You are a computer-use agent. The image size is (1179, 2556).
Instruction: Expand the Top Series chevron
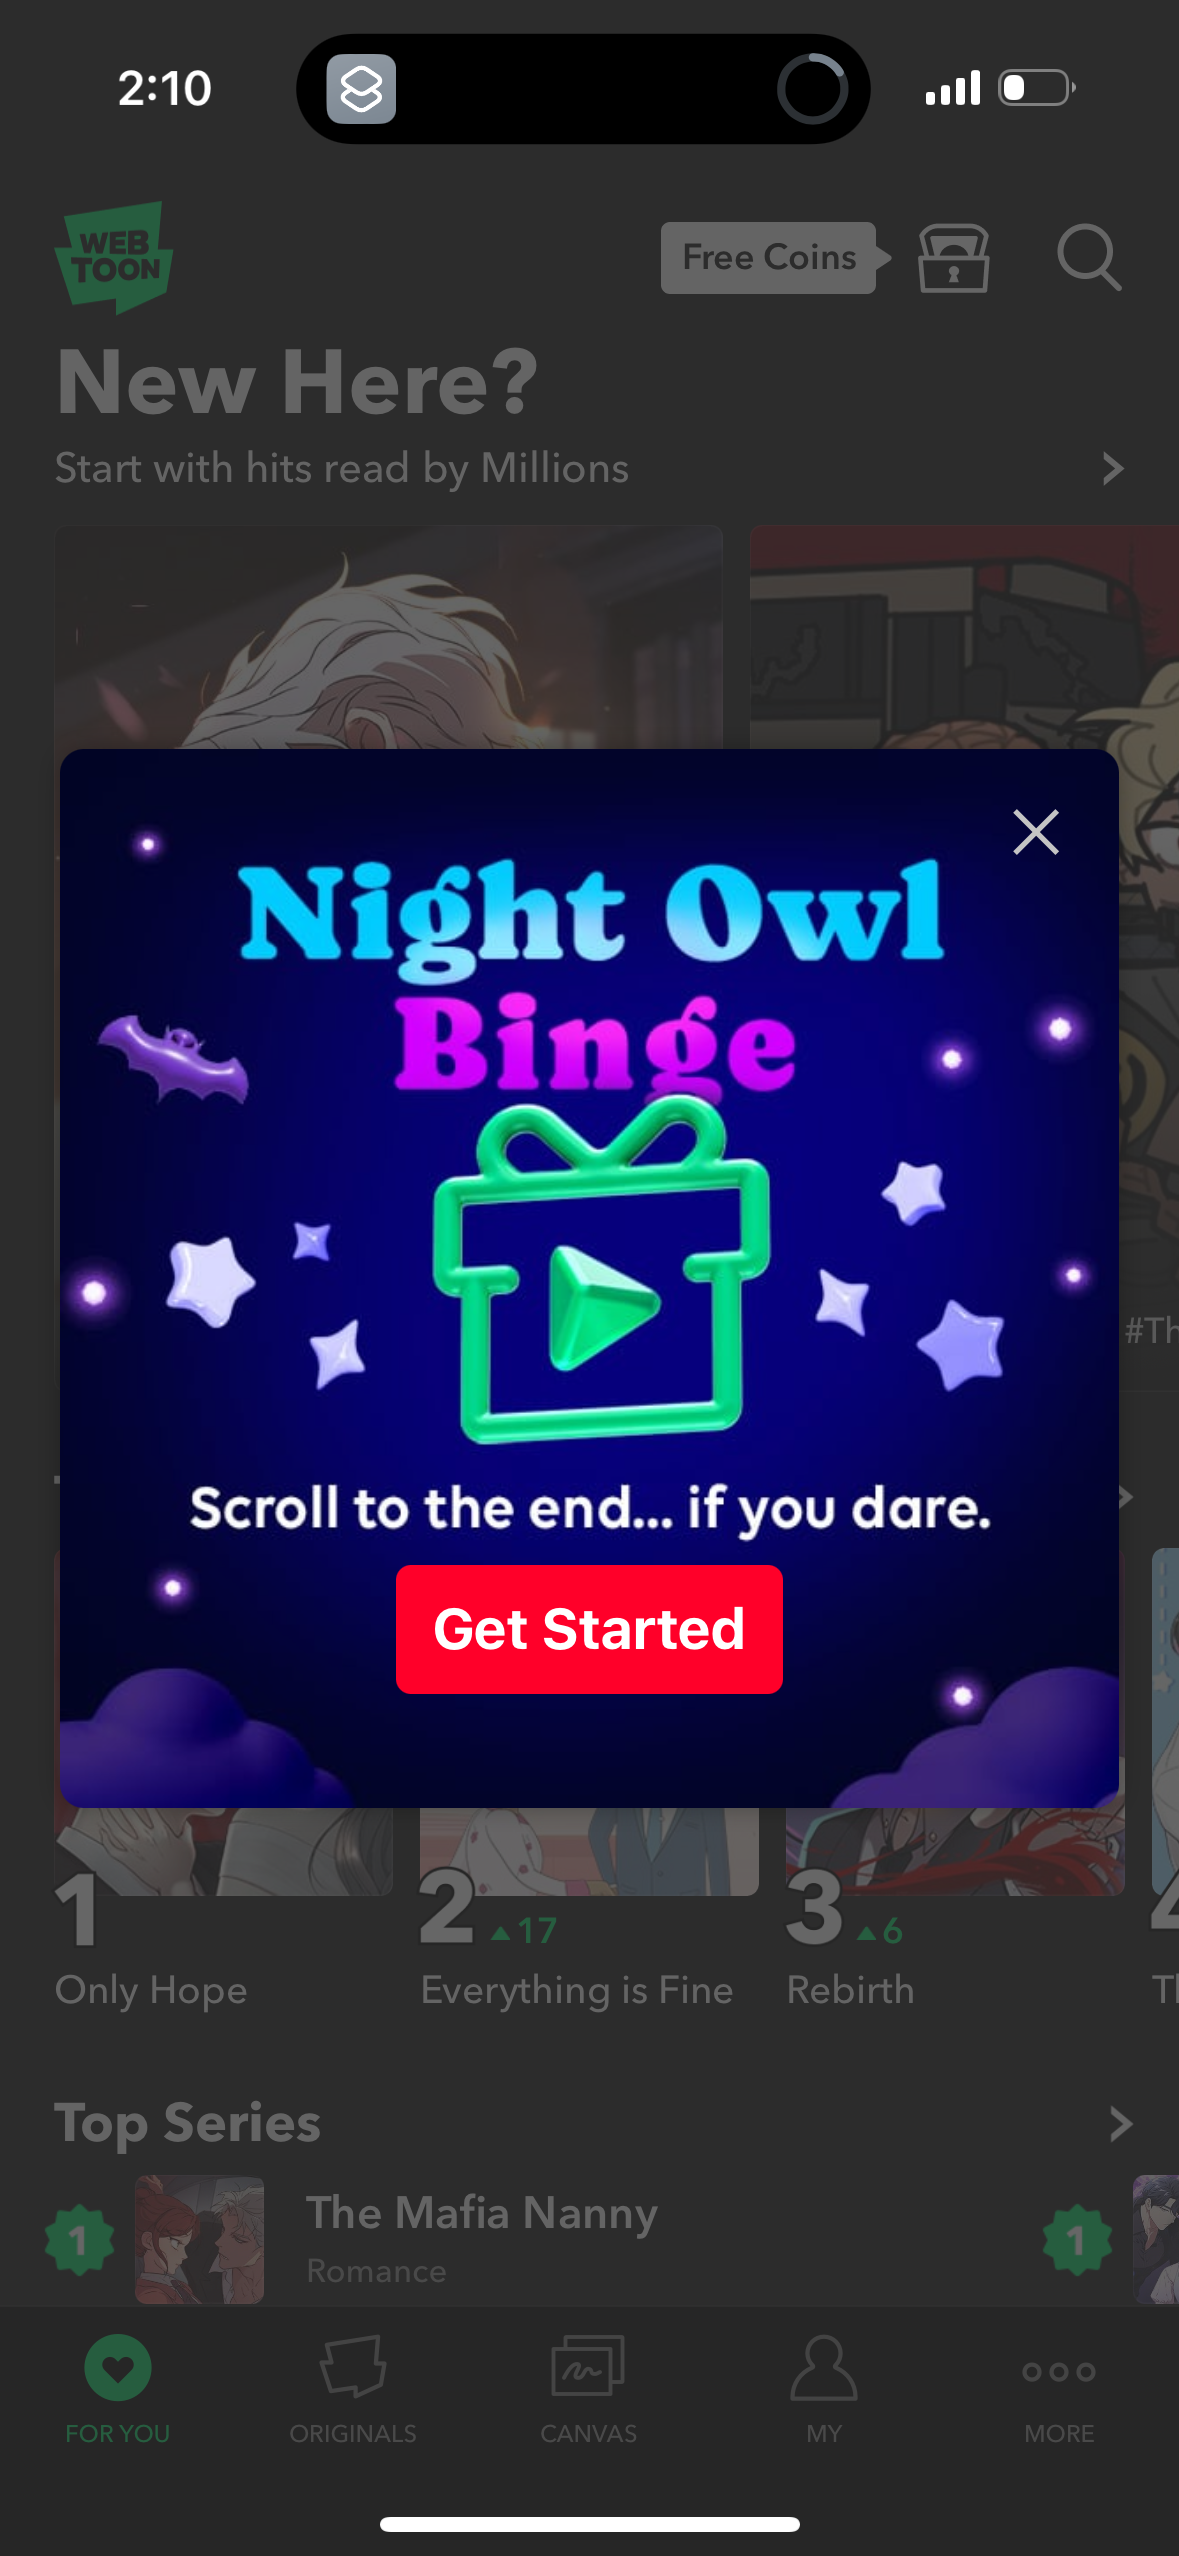pos(1120,2123)
